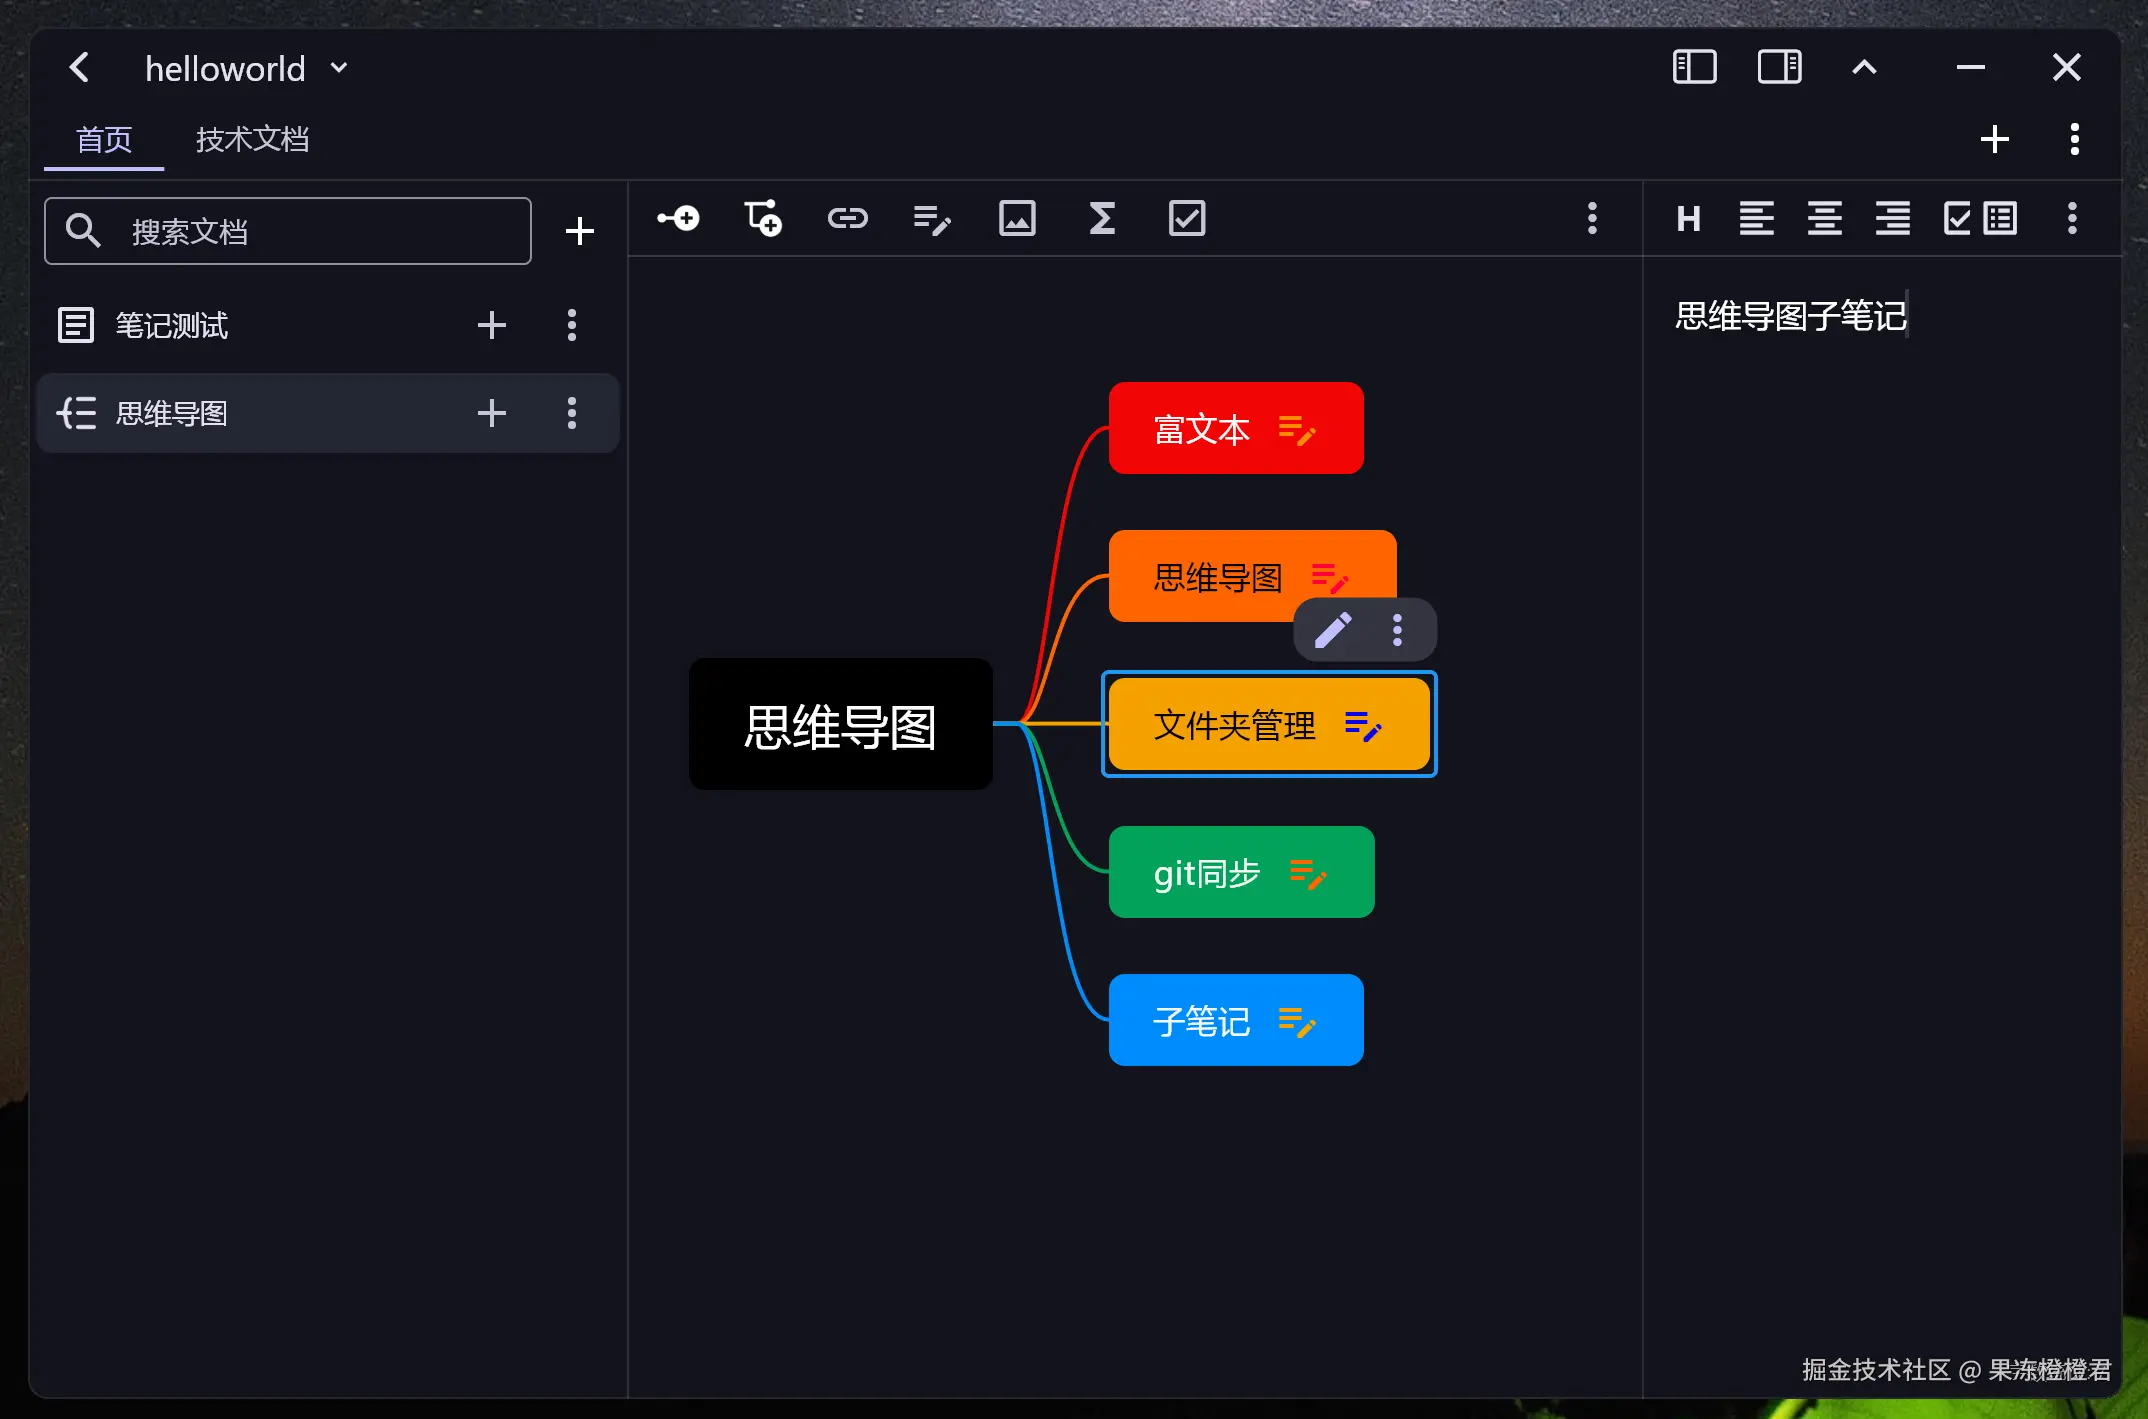The image size is (2148, 1419).
Task: Click the note edit icon in toolbar
Action: 932,218
